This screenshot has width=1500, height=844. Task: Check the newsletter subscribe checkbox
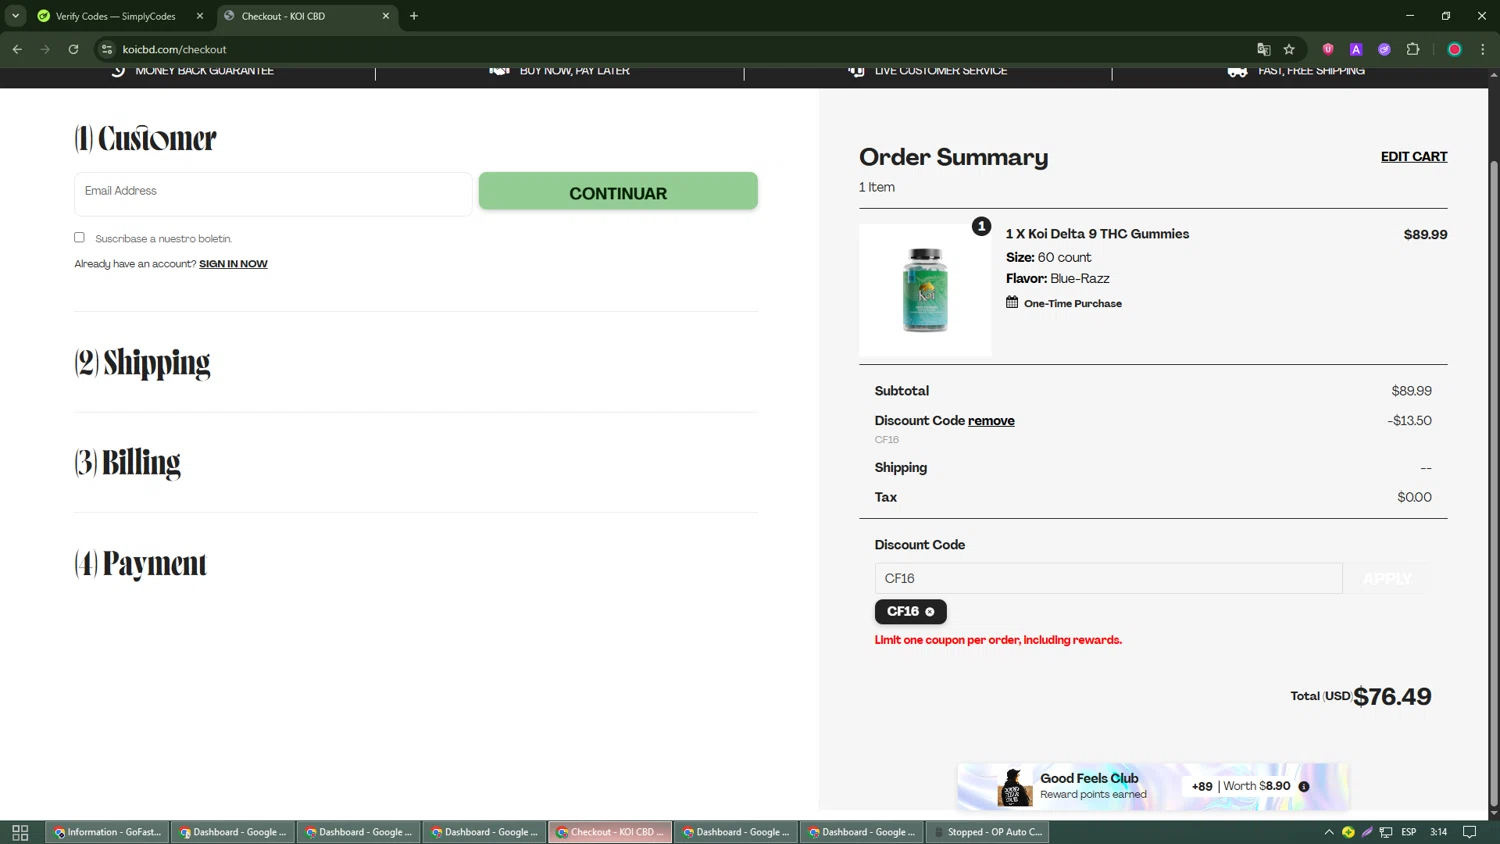[x=79, y=237]
